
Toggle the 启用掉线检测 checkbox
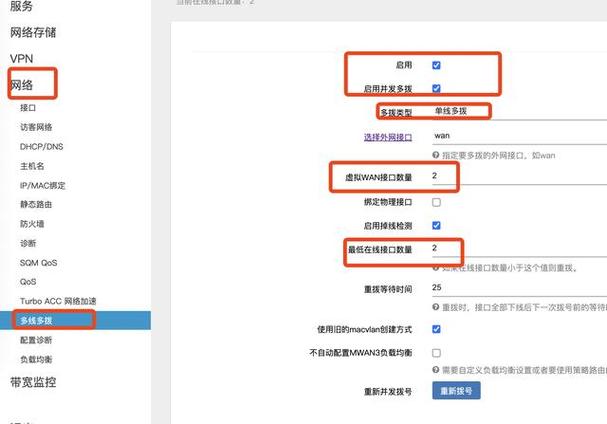pyautogui.click(x=436, y=225)
